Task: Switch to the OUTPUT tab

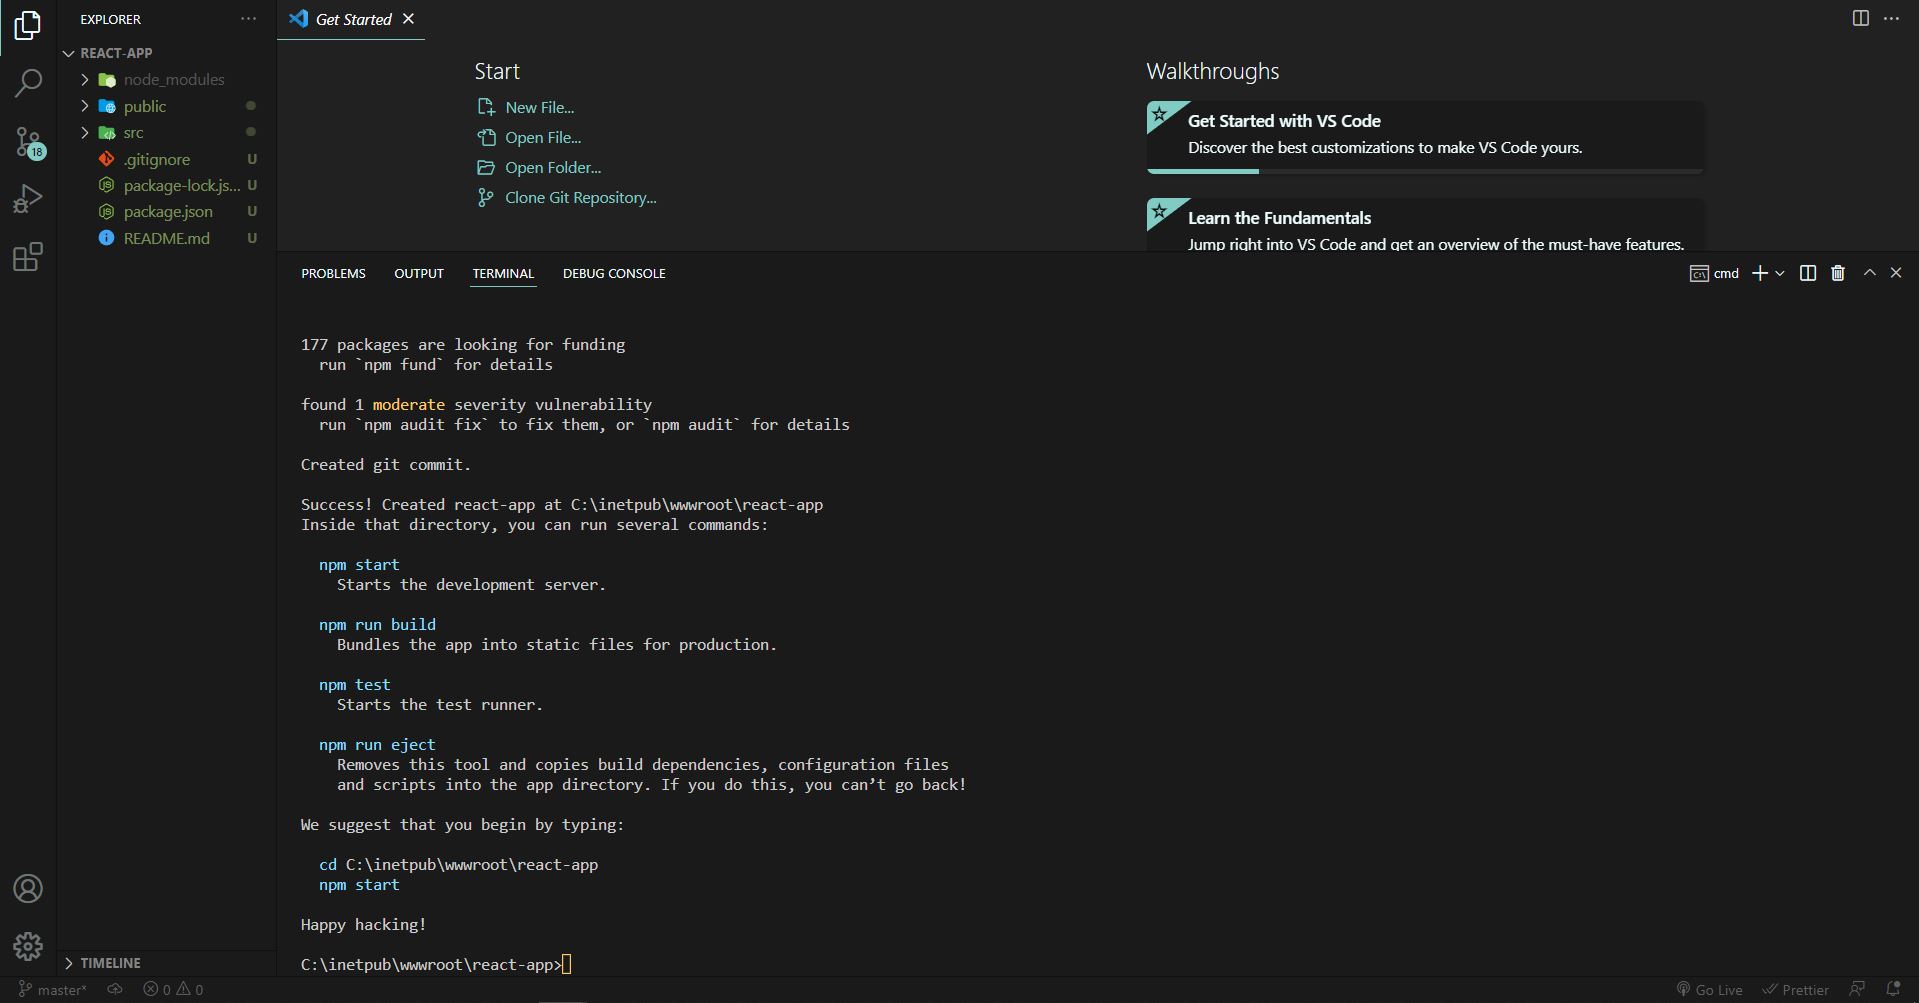Action: coord(419,273)
